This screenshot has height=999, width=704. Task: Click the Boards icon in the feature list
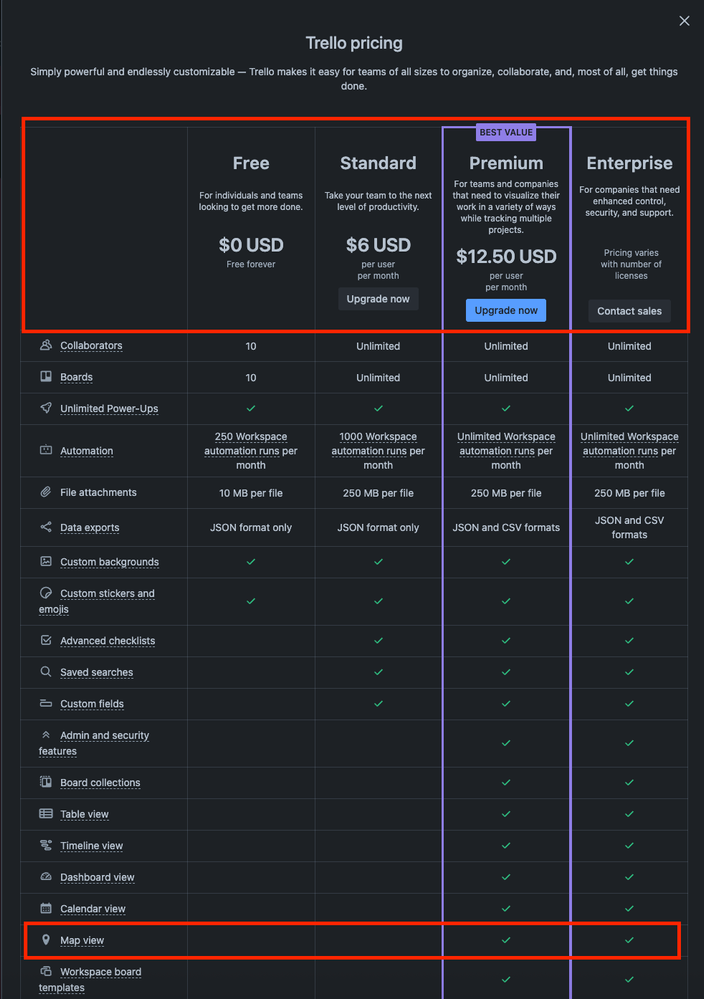pos(44,377)
